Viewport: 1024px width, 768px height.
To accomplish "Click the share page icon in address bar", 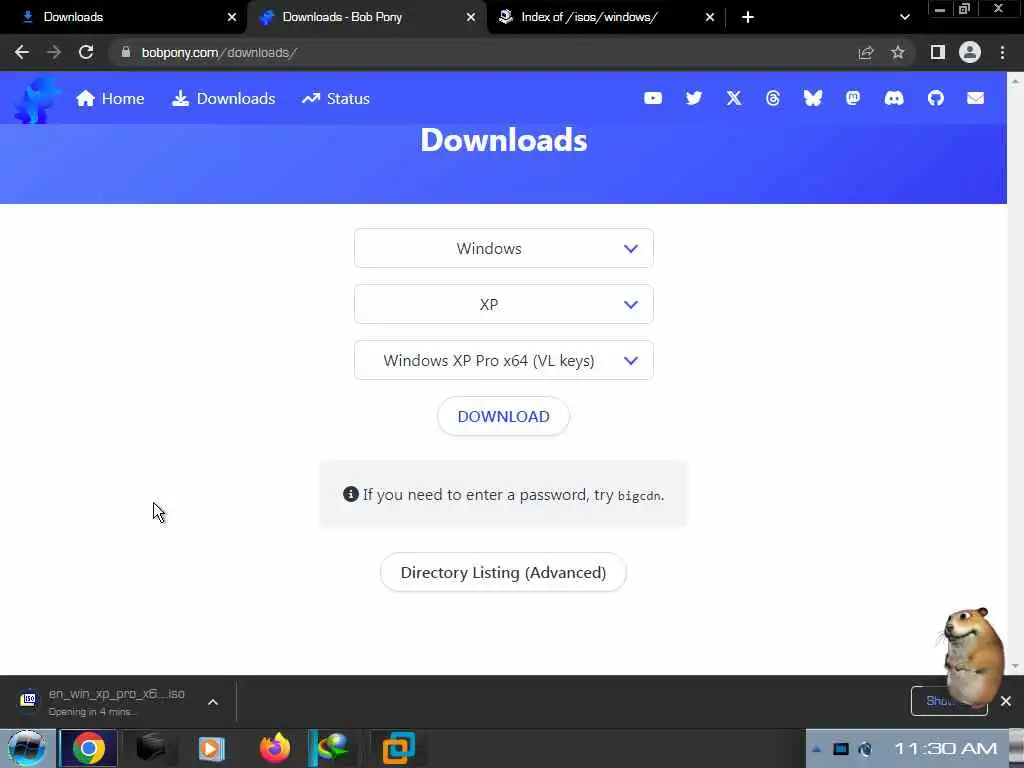I will pos(866,52).
